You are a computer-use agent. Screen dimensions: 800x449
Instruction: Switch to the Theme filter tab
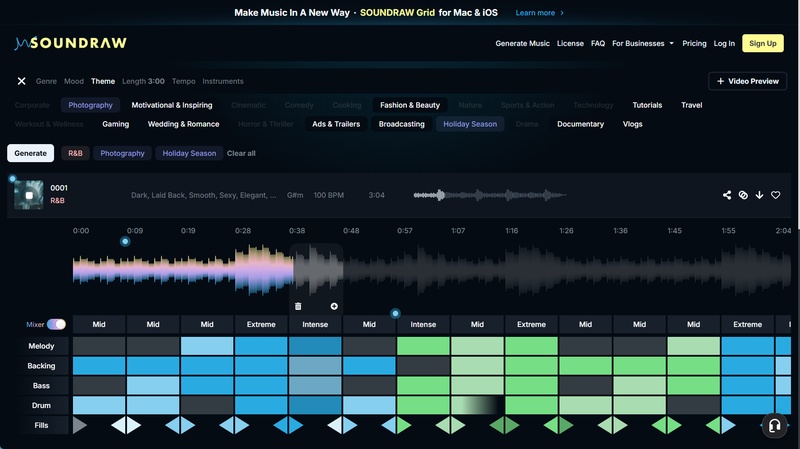click(103, 81)
